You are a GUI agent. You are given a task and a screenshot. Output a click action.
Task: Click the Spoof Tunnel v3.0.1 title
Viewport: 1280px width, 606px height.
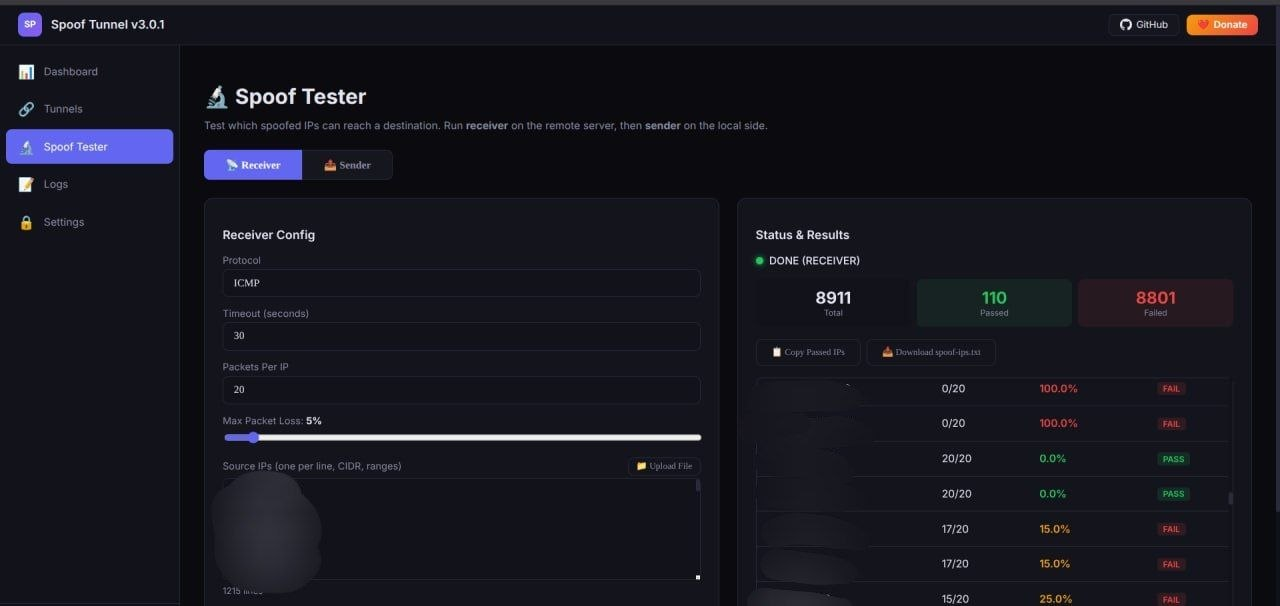click(108, 24)
